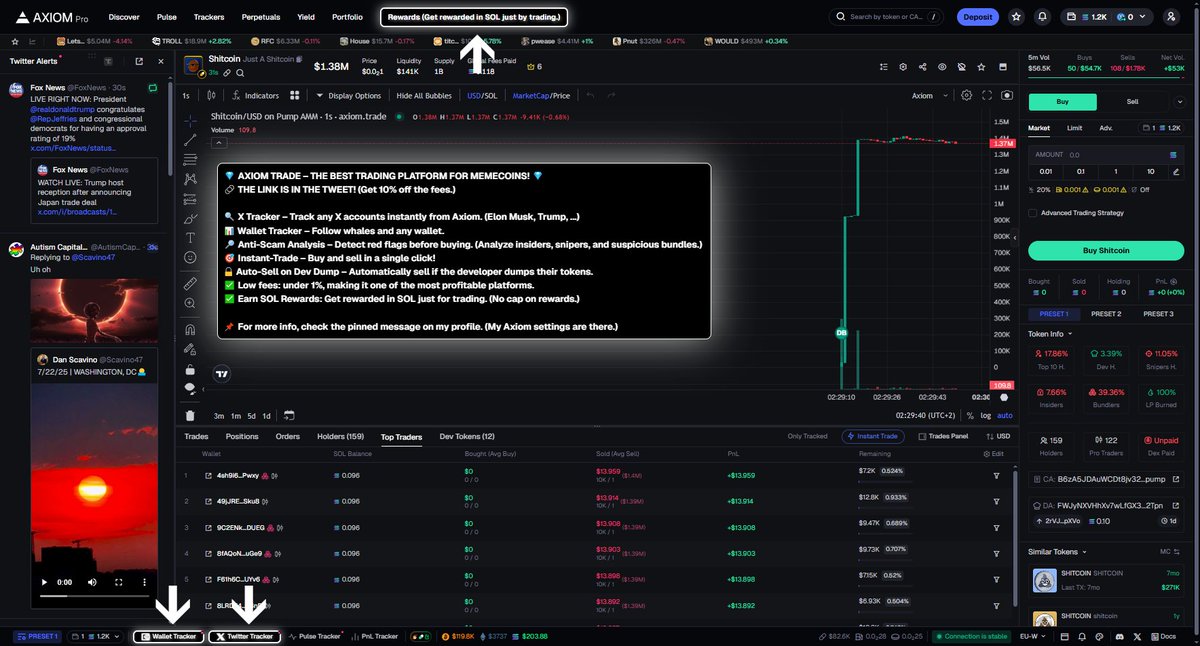The width and height of the screenshot is (1200, 646).
Task: Select the ruler measure tool
Action: (x=190, y=284)
